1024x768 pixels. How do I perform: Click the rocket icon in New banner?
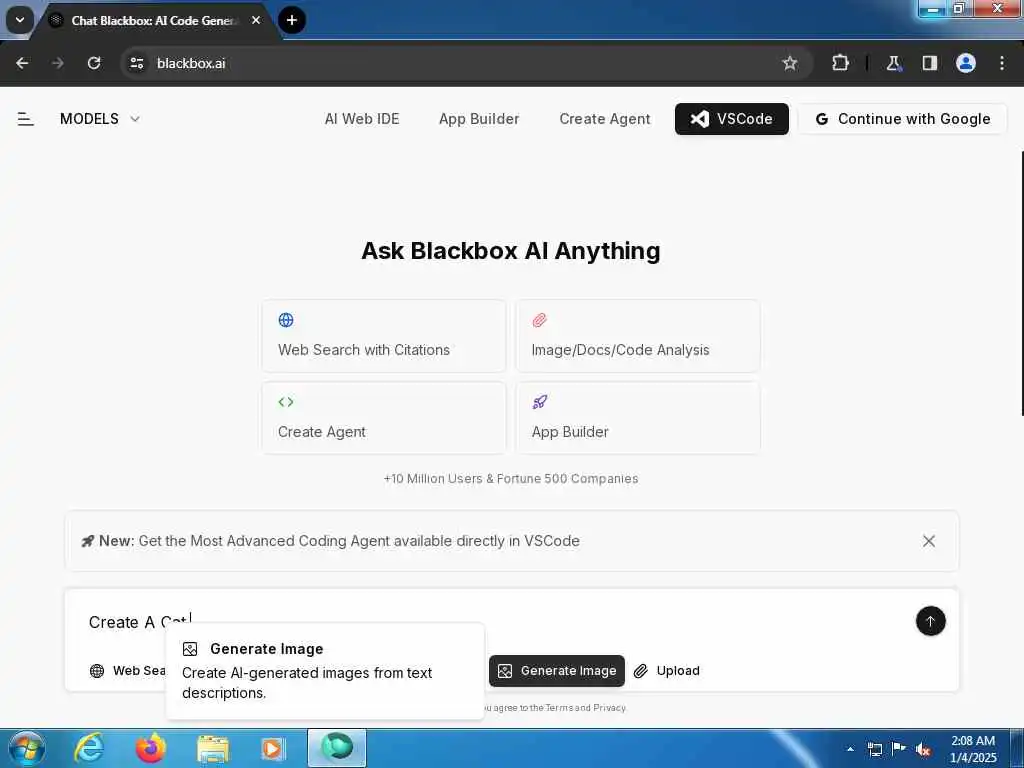(88, 541)
